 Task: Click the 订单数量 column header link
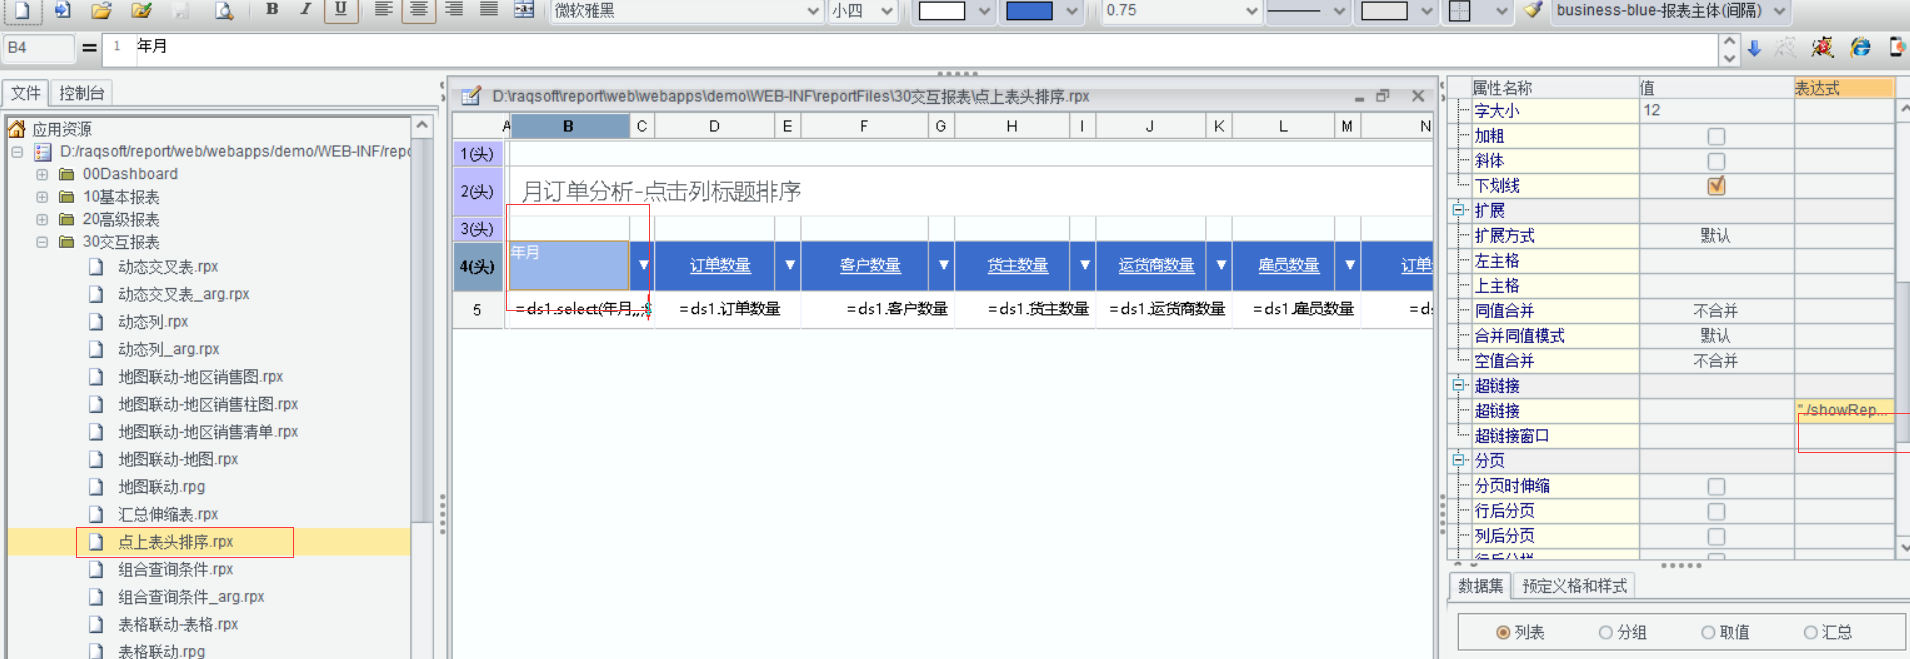coord(720,265)
